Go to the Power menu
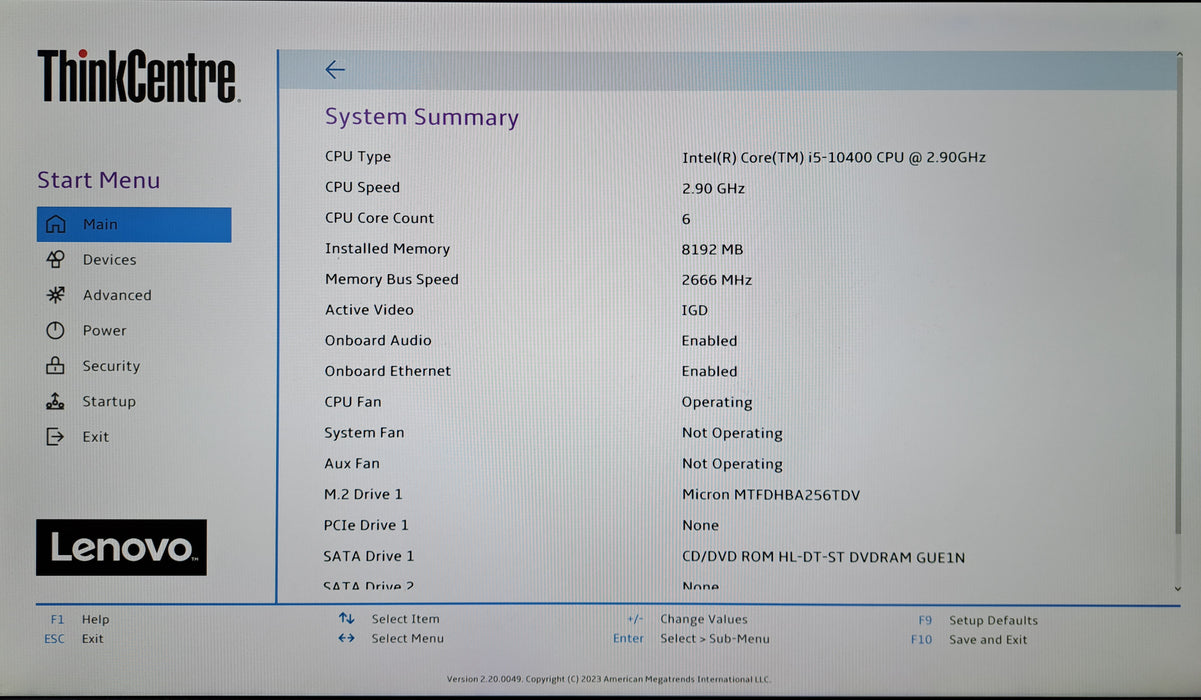This screenshot has width=1201, height=700. pyautogui.click(x=104, y=331)
